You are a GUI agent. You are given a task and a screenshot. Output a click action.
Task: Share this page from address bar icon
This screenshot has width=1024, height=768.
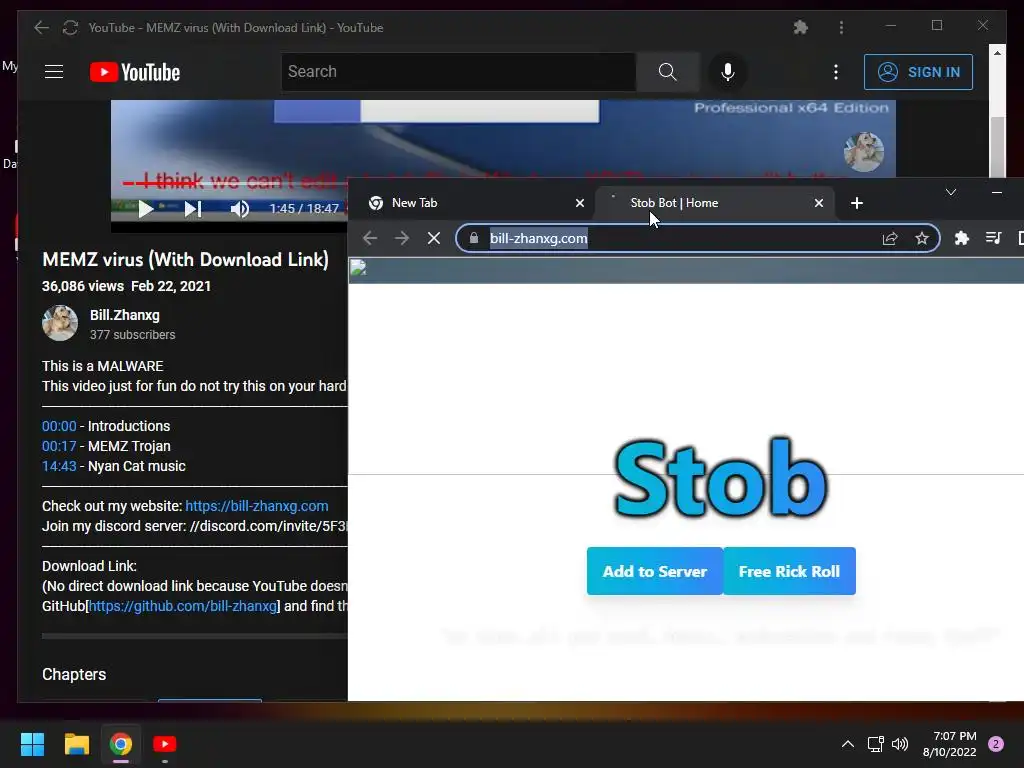click(x=889, y=238)
